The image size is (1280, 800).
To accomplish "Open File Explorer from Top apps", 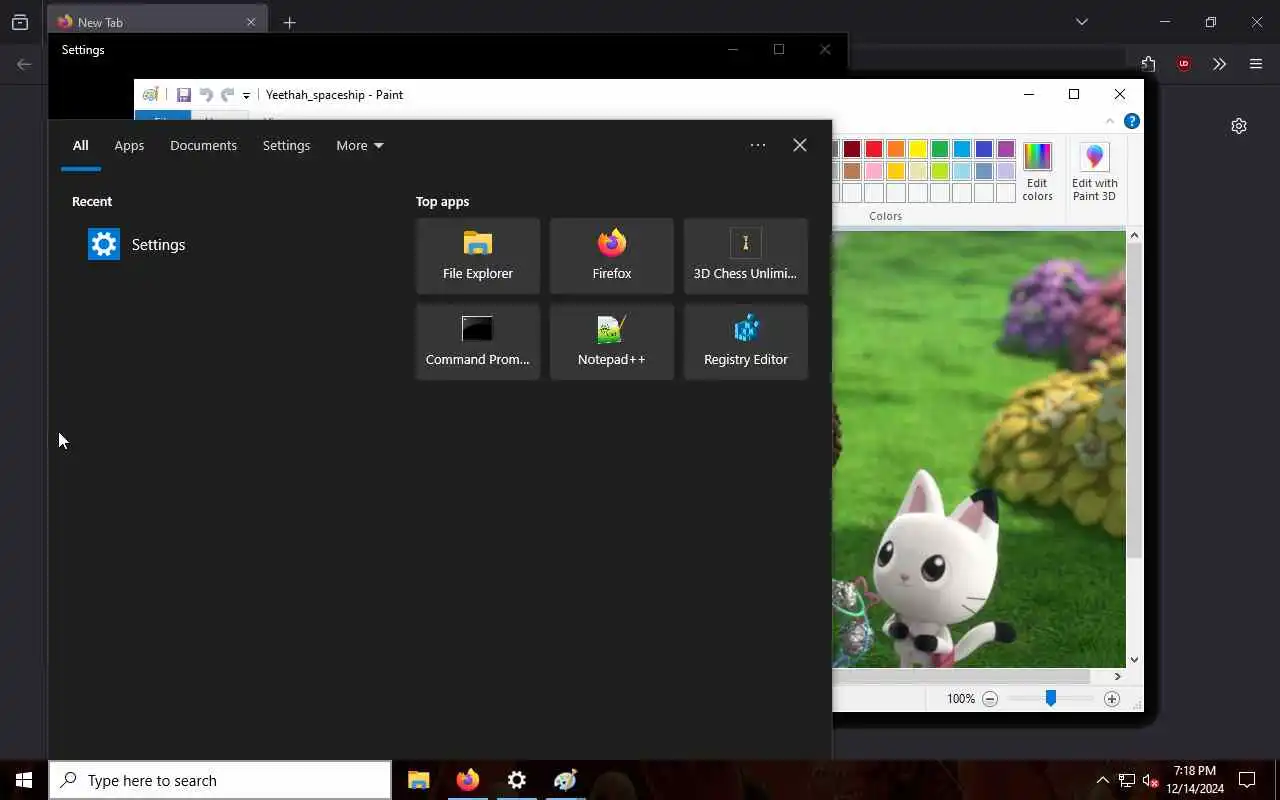I will point(478,256).
